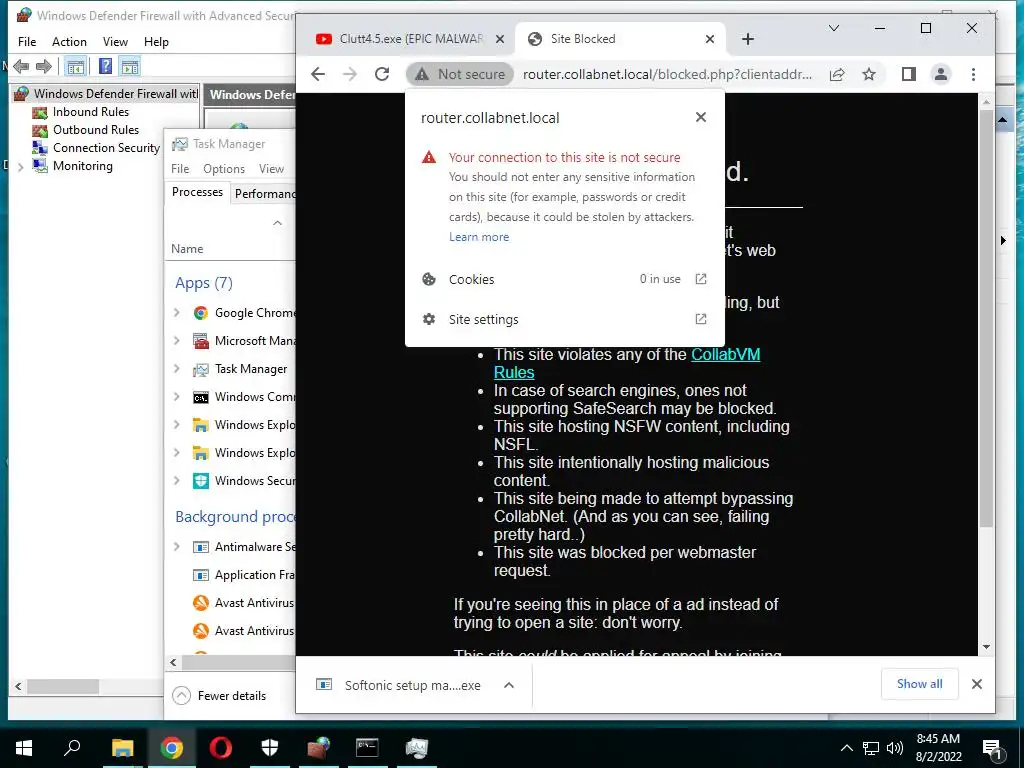Sort by Name column in Task Manager
1024x768 pixels.
point(187,249)
